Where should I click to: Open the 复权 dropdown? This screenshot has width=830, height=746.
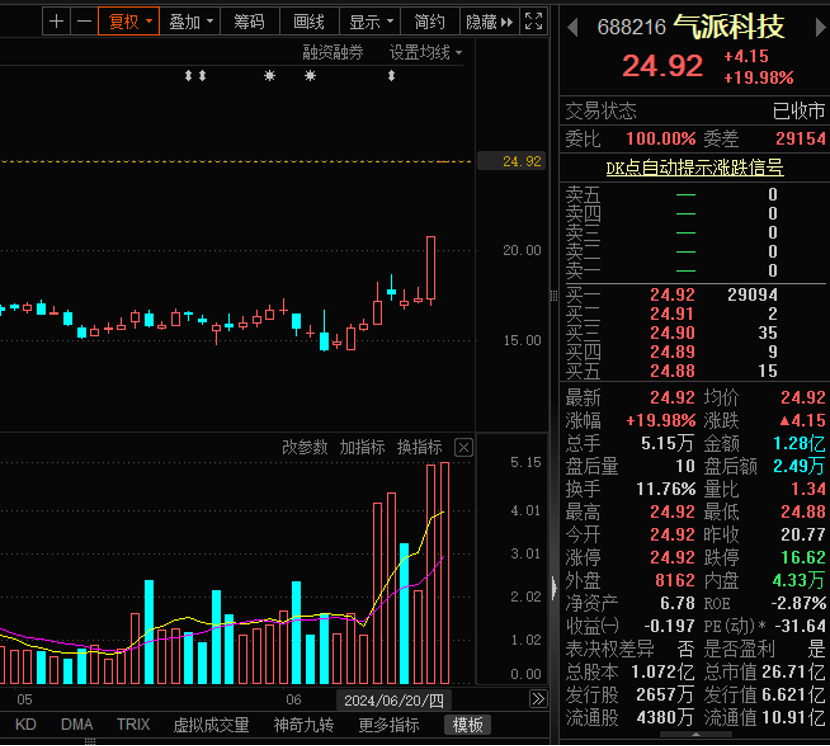[x=129, y=22]
